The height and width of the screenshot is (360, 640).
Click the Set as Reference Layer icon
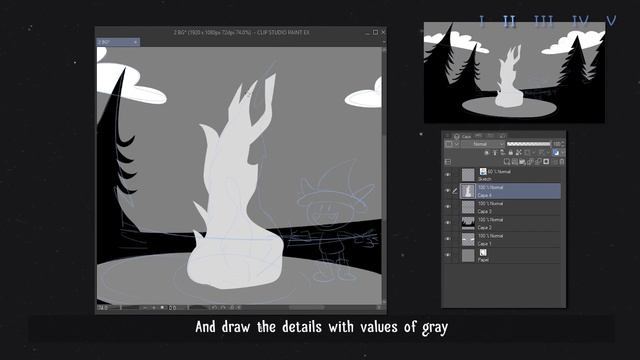point(495,153)
